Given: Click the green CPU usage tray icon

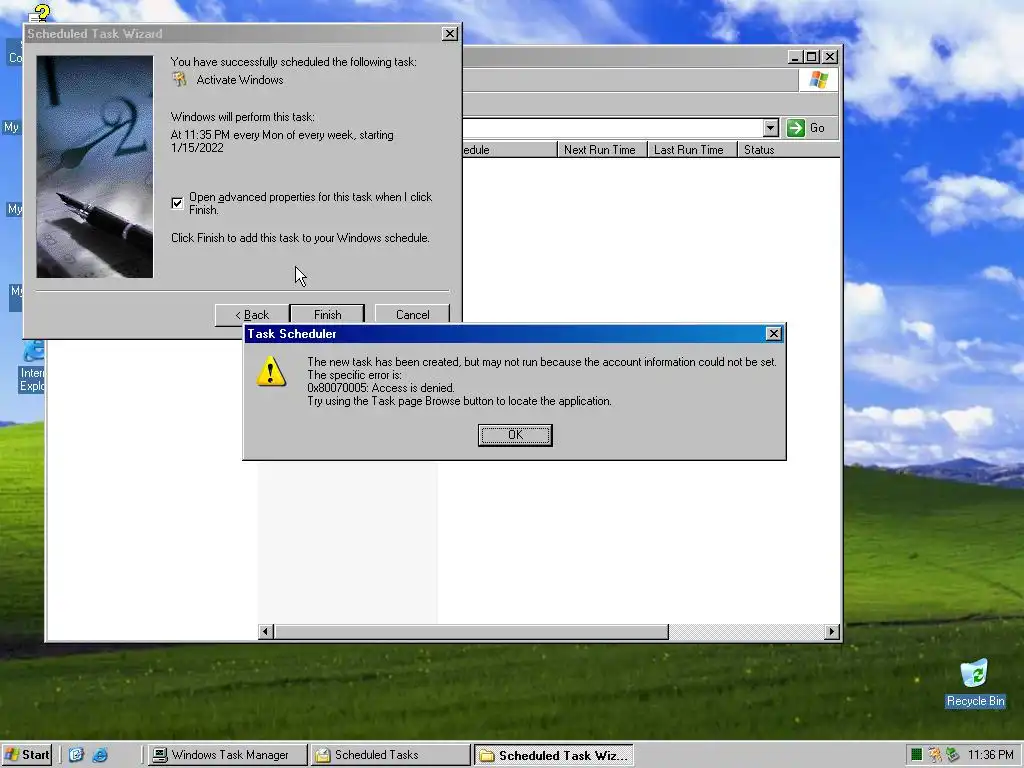Looking at the screenshot, I should pyautogui.click(x=916, y=755).
